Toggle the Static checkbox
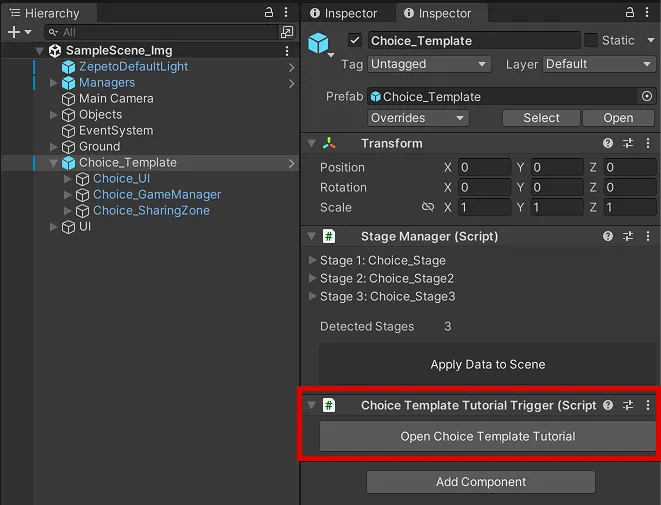661x505 pixels. tap(591, 40)
